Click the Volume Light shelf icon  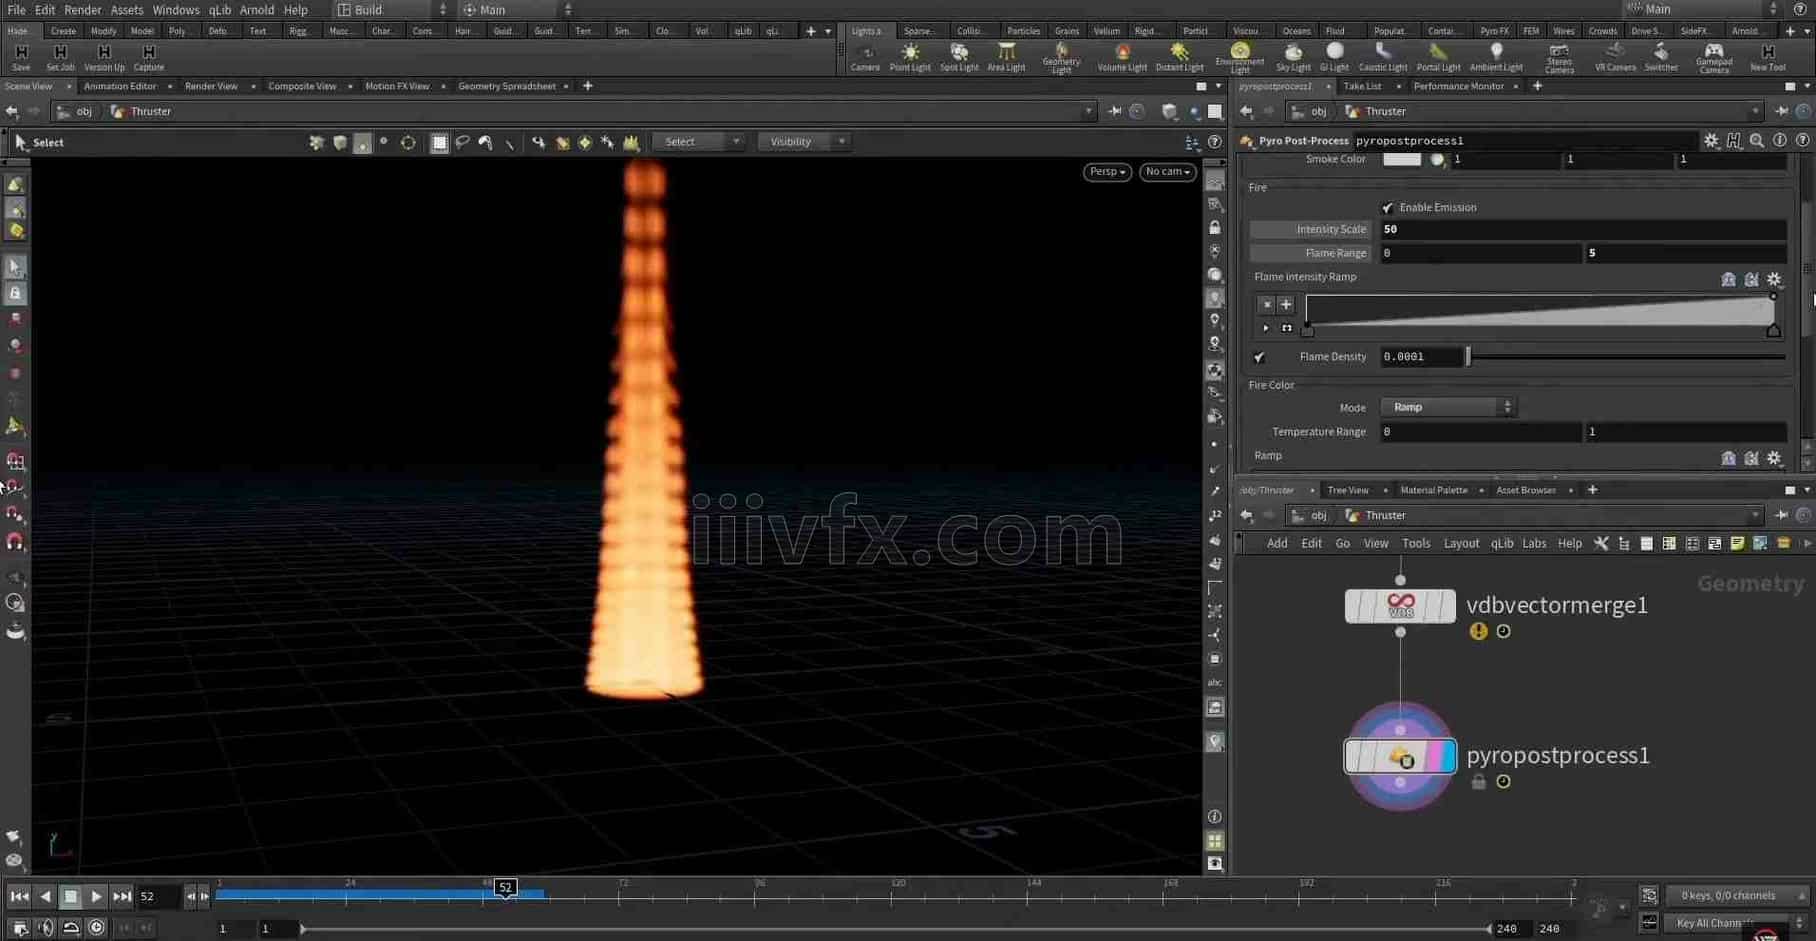(1121, 56)
